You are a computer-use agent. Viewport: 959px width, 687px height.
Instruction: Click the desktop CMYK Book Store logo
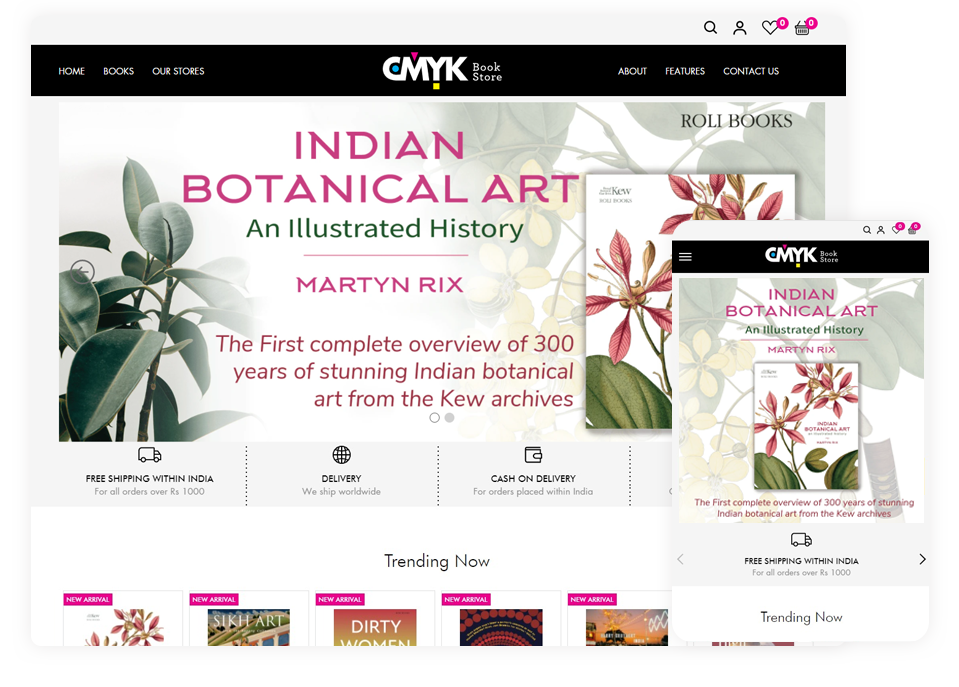441,70
